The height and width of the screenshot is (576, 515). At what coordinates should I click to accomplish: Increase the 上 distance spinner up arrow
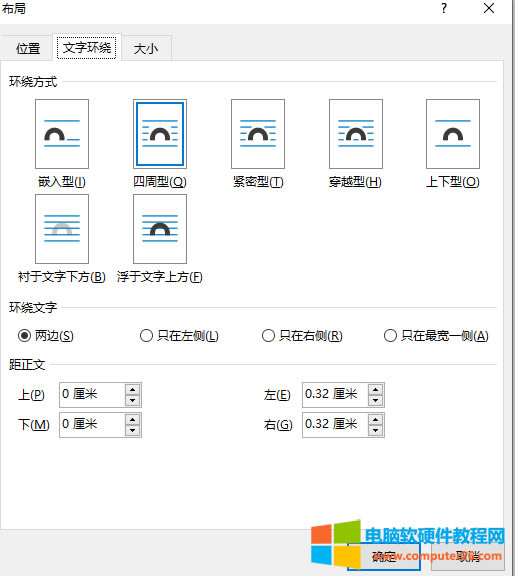pyautogui.click(x=132, y=389)
